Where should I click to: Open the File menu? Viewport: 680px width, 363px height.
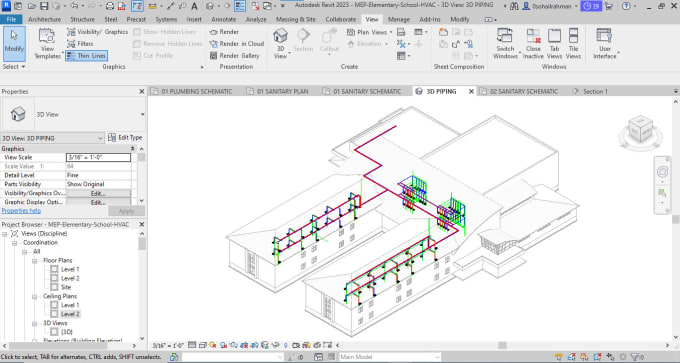(x=11, y=20)
